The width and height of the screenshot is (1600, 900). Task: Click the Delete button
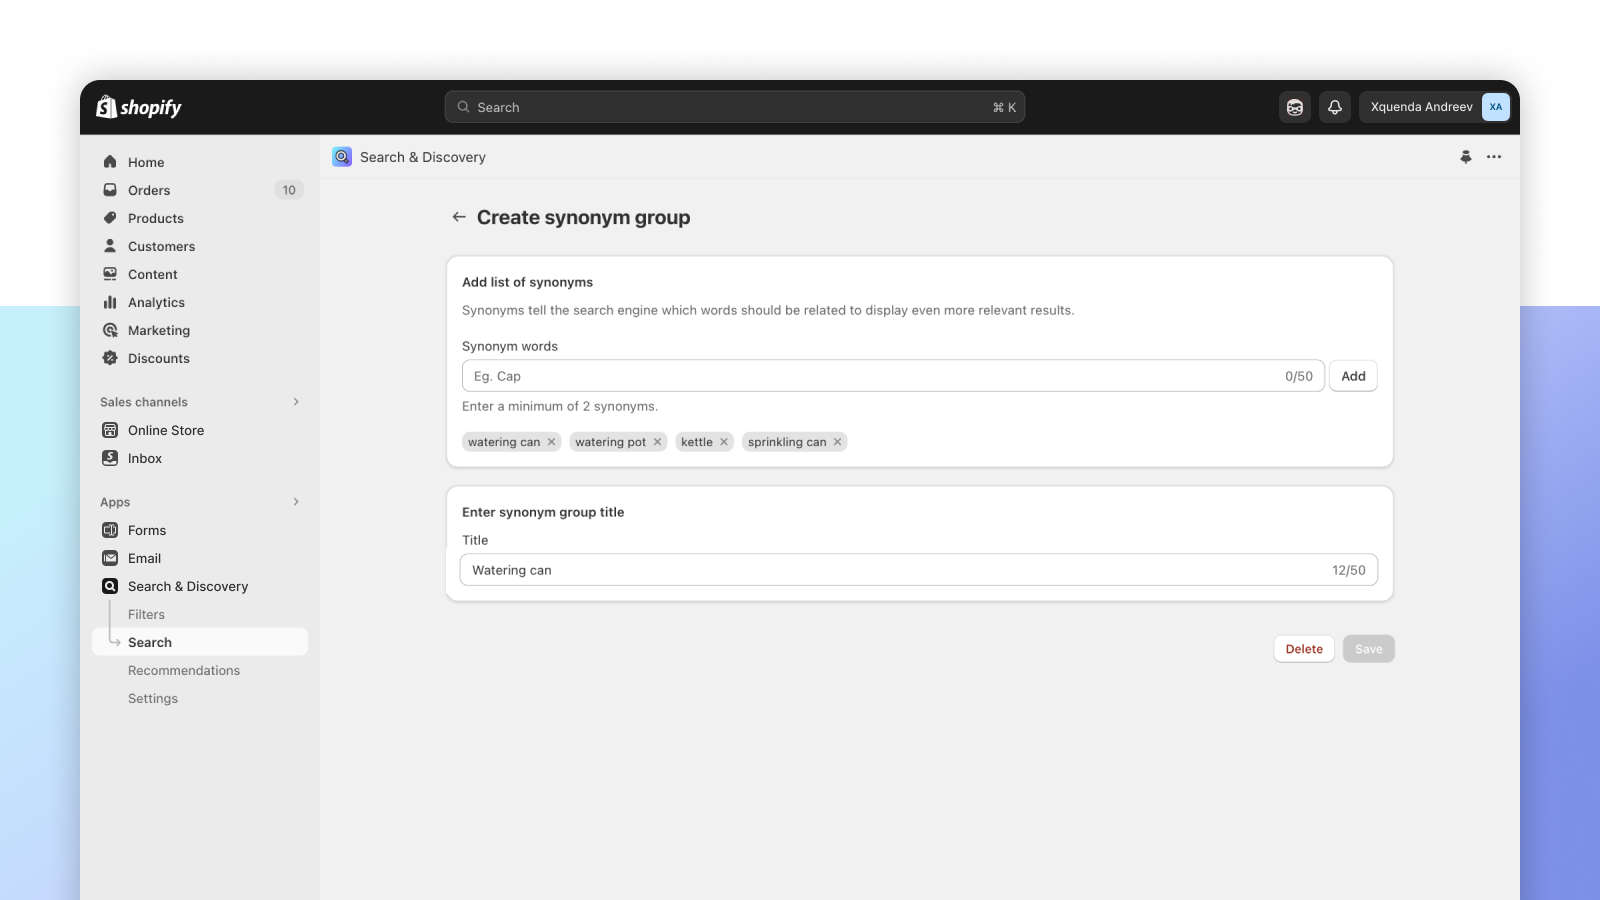coord(1303,648)
